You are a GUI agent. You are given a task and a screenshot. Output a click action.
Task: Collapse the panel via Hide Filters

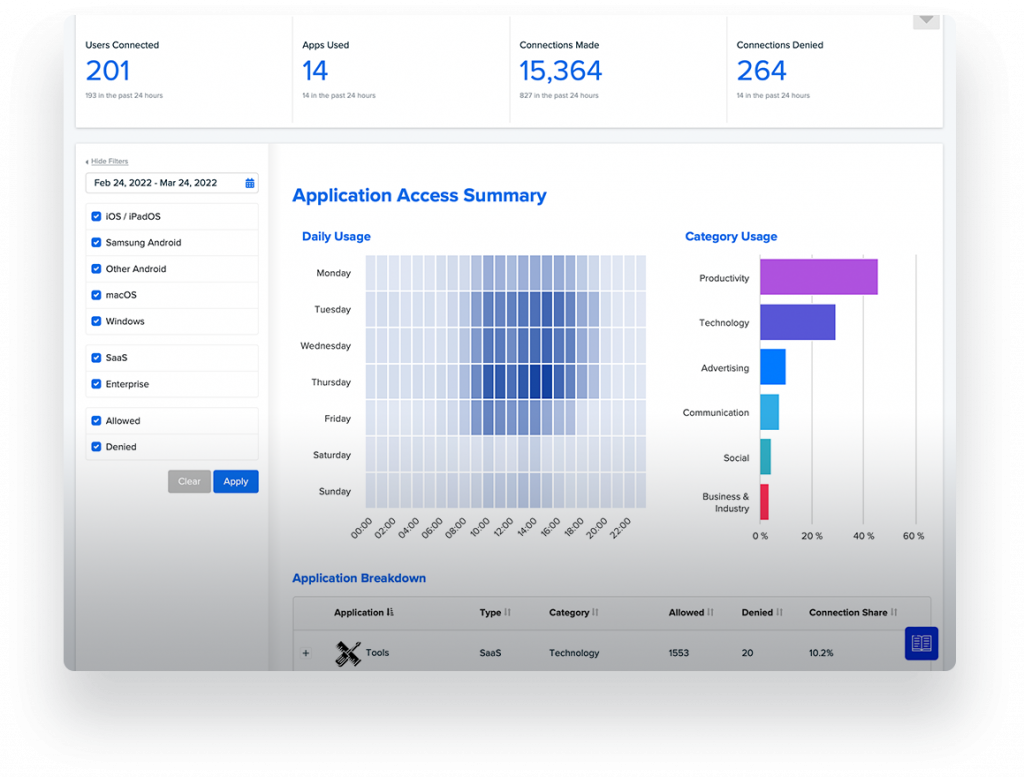pos(109,161)
